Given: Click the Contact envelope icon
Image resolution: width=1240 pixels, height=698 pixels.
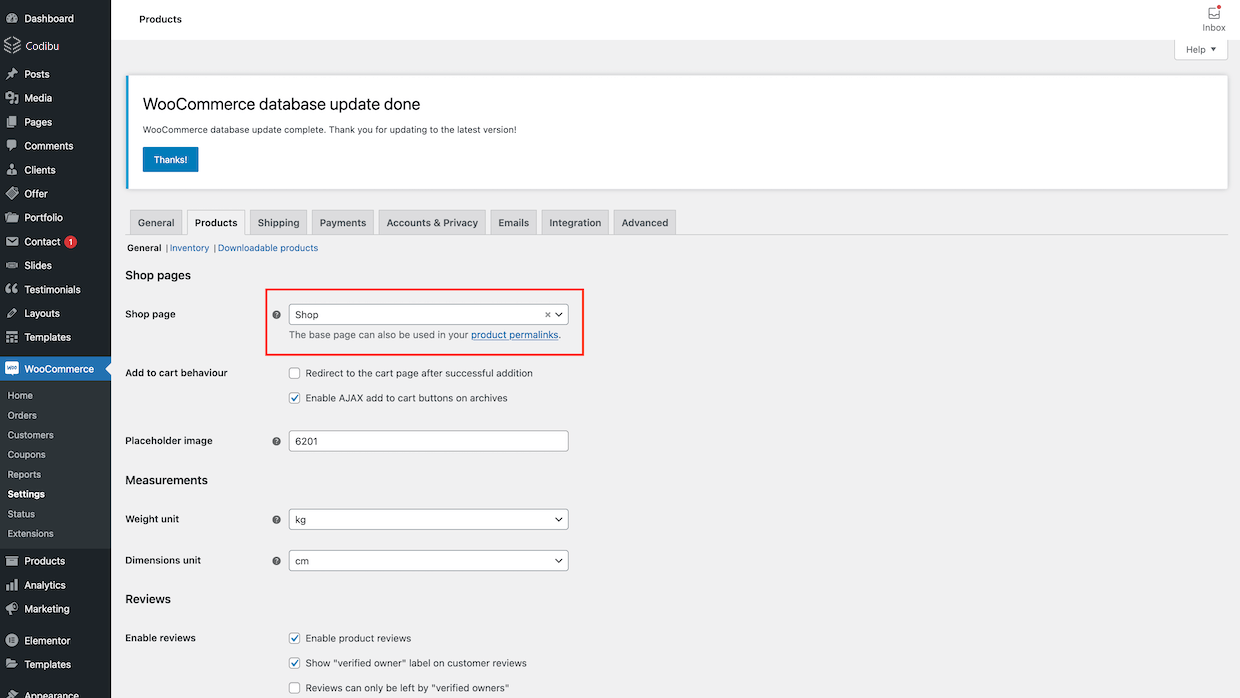Looking at the screenshot, I should coord(12,241).
